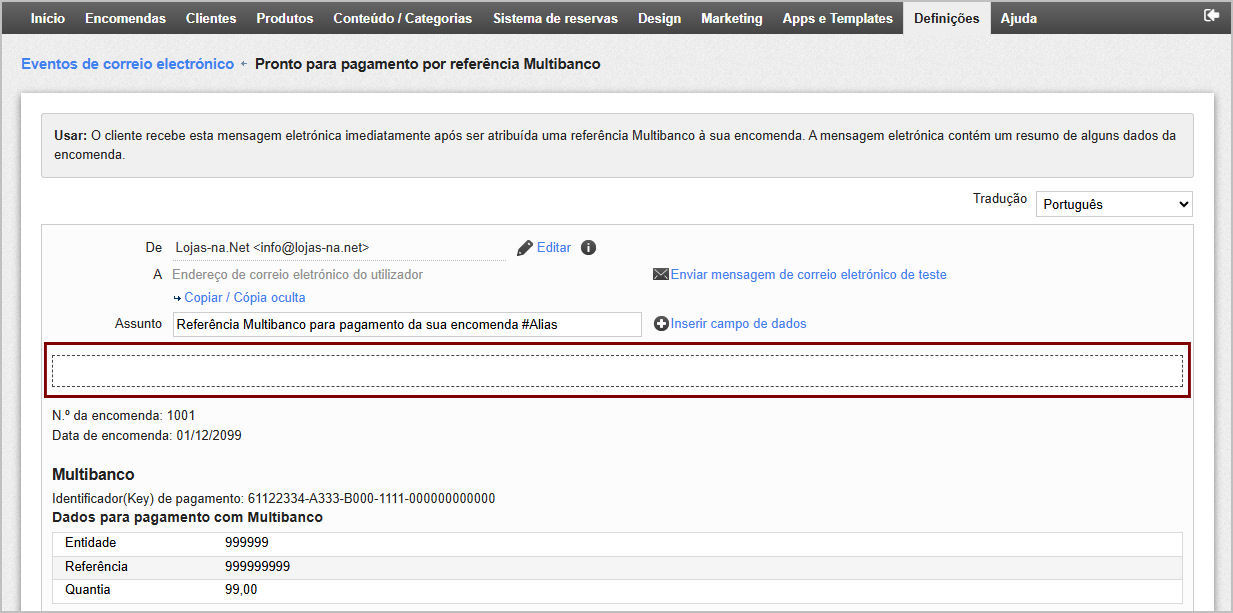Click the info icon next to Editar
The image size is (1233, 613).
588,248
